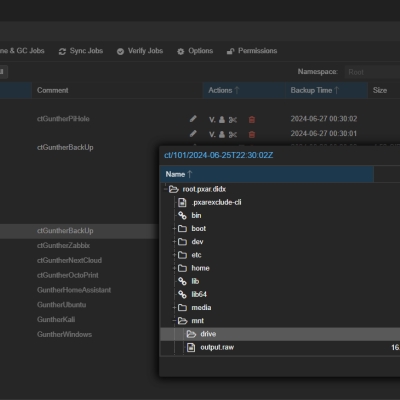This screenshot has width=400, height=400.
Task: Open the Verify Jobs tab
Action: (140, 51)
